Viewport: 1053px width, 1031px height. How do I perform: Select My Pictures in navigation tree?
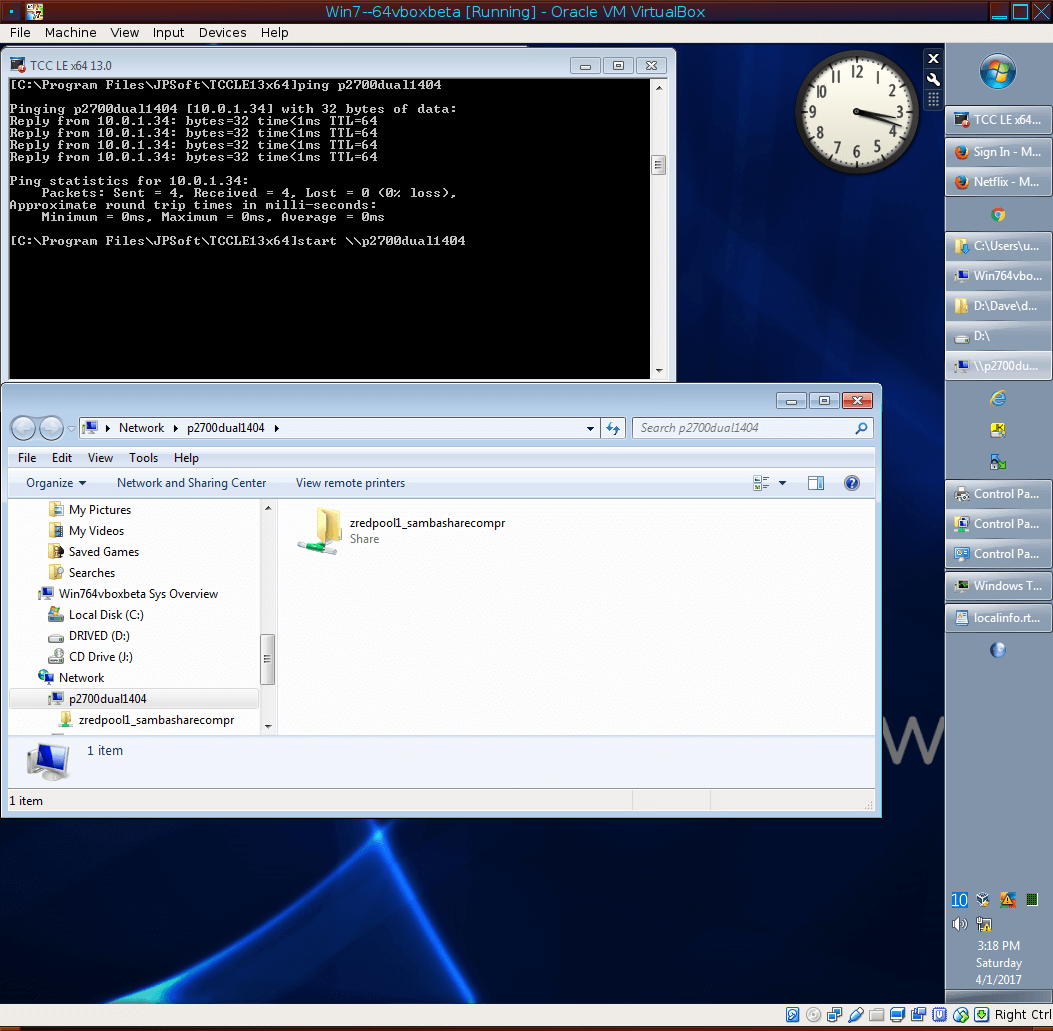[x=99, y=510]
